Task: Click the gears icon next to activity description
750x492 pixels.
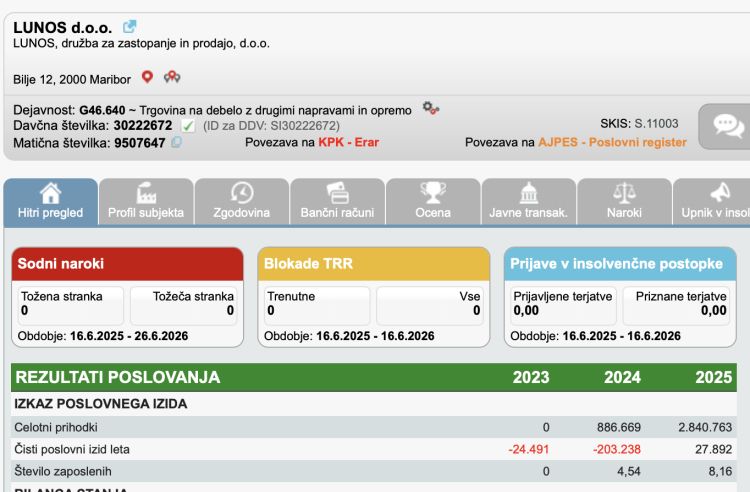Action: coord(430,109)
